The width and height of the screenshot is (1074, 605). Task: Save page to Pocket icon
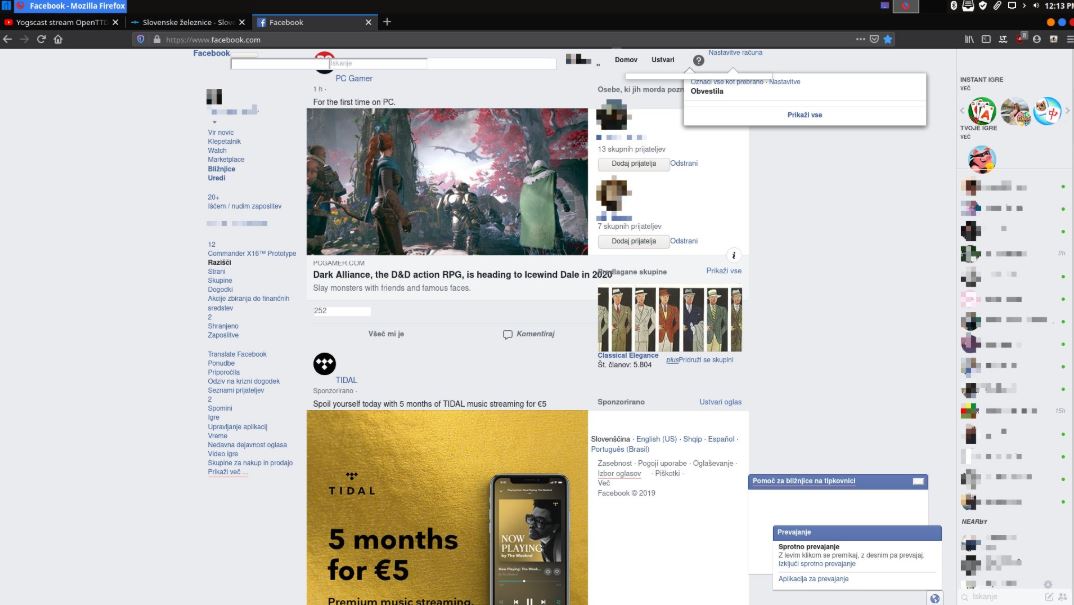[874, 39]
